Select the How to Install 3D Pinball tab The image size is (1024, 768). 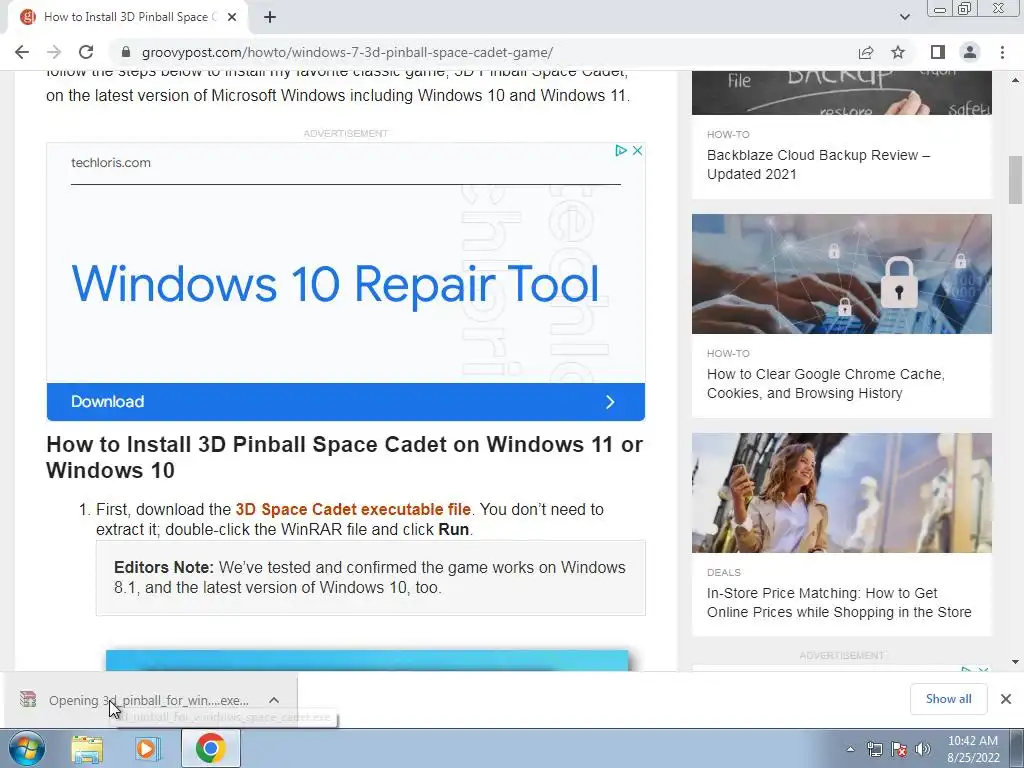click(x=127, y=18)
